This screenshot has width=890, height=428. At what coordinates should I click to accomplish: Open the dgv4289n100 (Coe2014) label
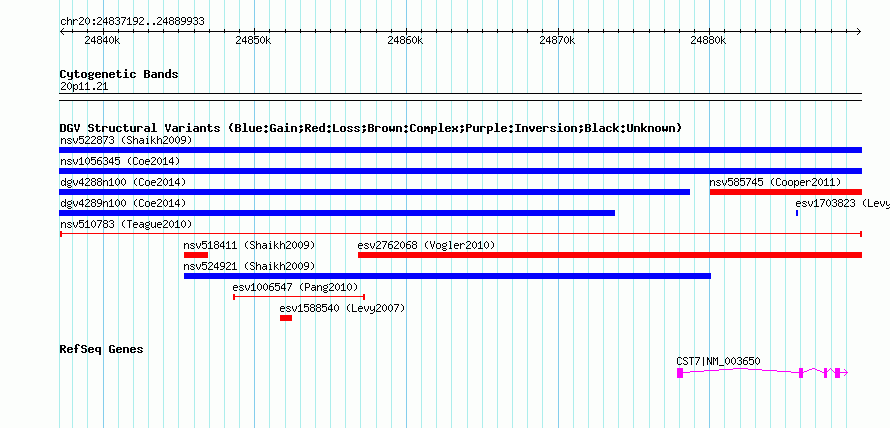click(x=123, y=203)
